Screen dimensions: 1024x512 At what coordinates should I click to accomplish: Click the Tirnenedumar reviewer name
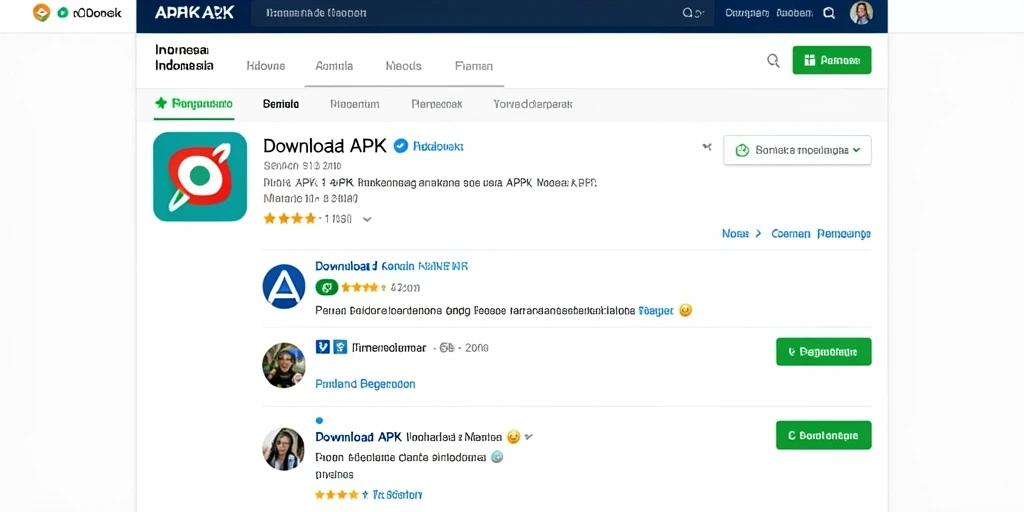[x=389, y=348]
